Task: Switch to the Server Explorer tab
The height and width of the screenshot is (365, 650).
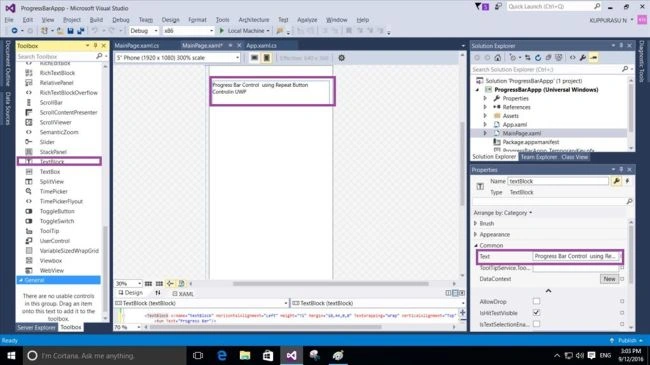Action: coord(36,328)
